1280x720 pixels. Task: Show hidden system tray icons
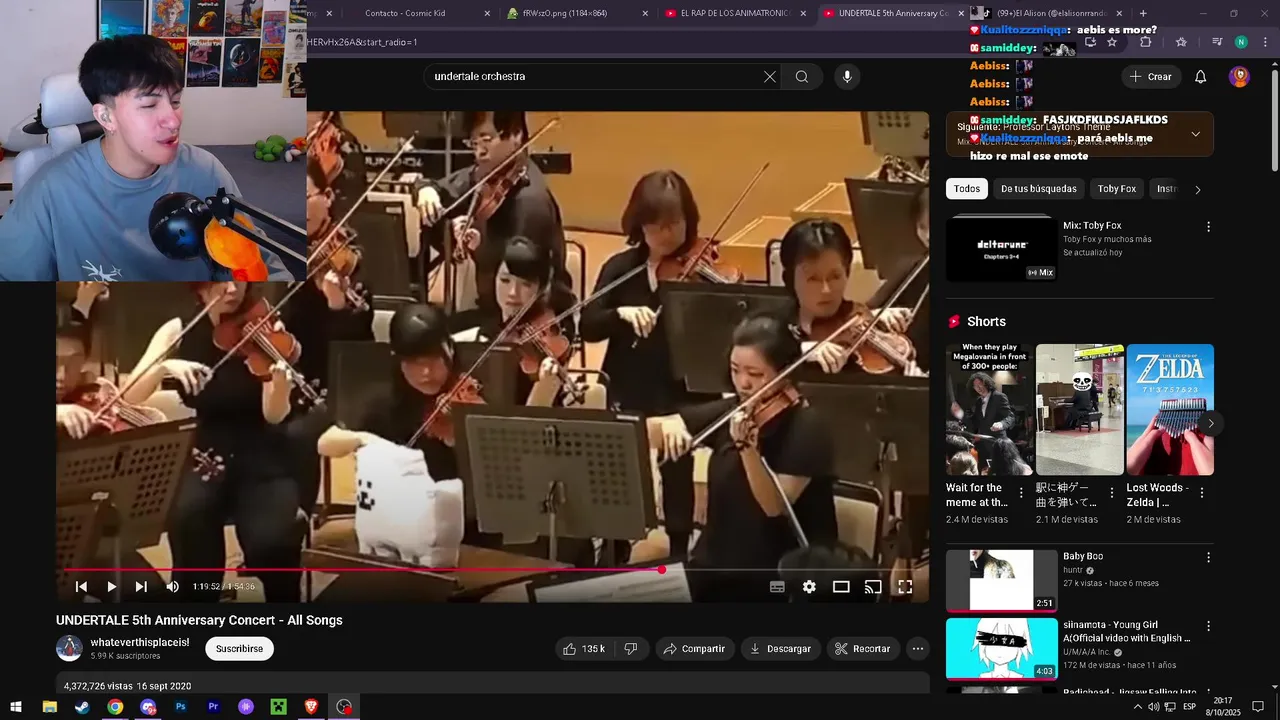(x=1137, y=707)
